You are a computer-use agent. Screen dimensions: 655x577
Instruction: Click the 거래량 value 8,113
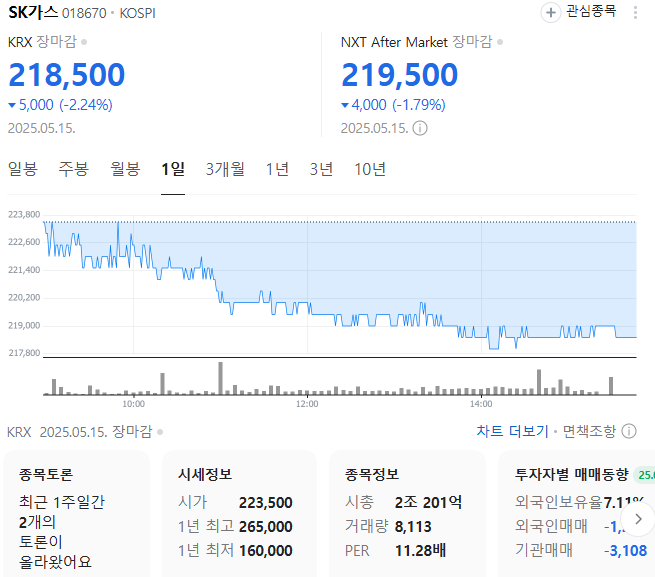point(413,526)
